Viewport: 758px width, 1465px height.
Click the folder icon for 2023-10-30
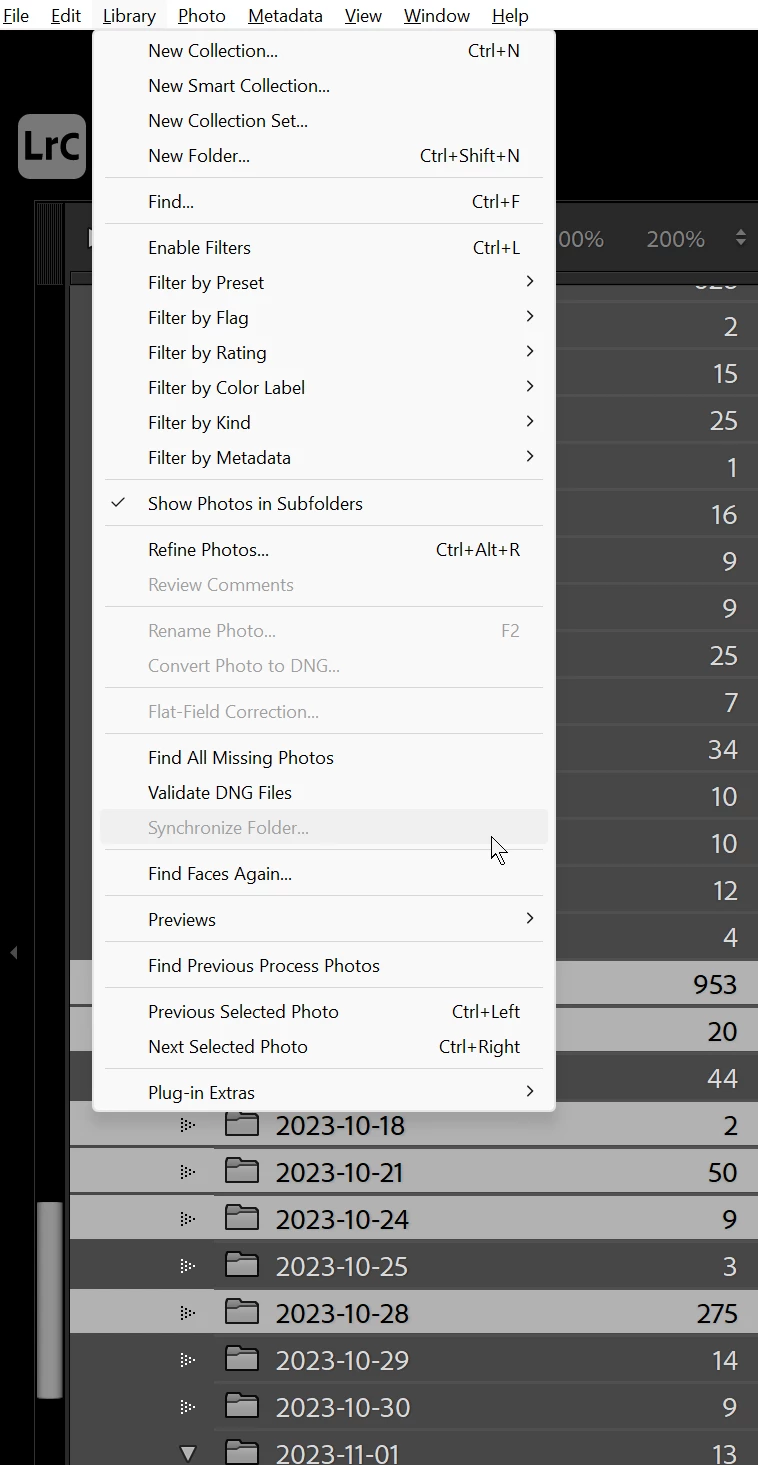click(241, 1406)
